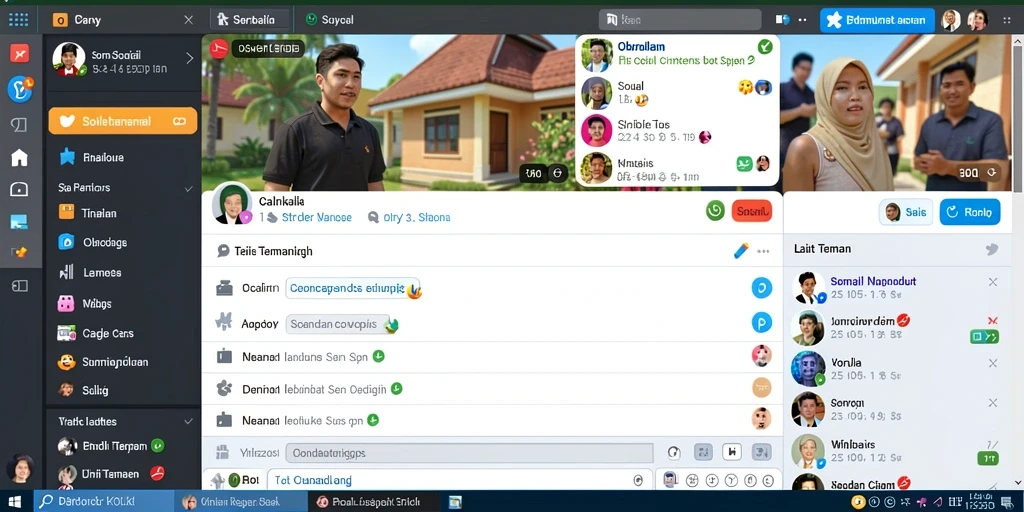Click the pencil edit icon in Teiie Temanirgh
The height and width of the screenshot is (512, 1024).
coord(741,251)
